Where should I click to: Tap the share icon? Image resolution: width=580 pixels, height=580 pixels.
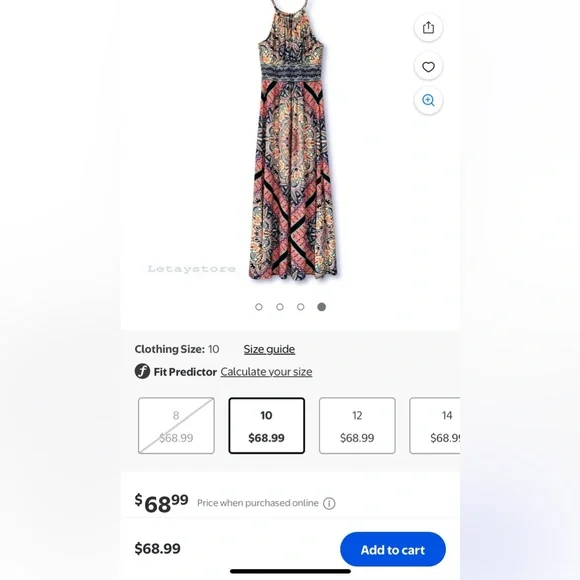[x=428, y=27]
